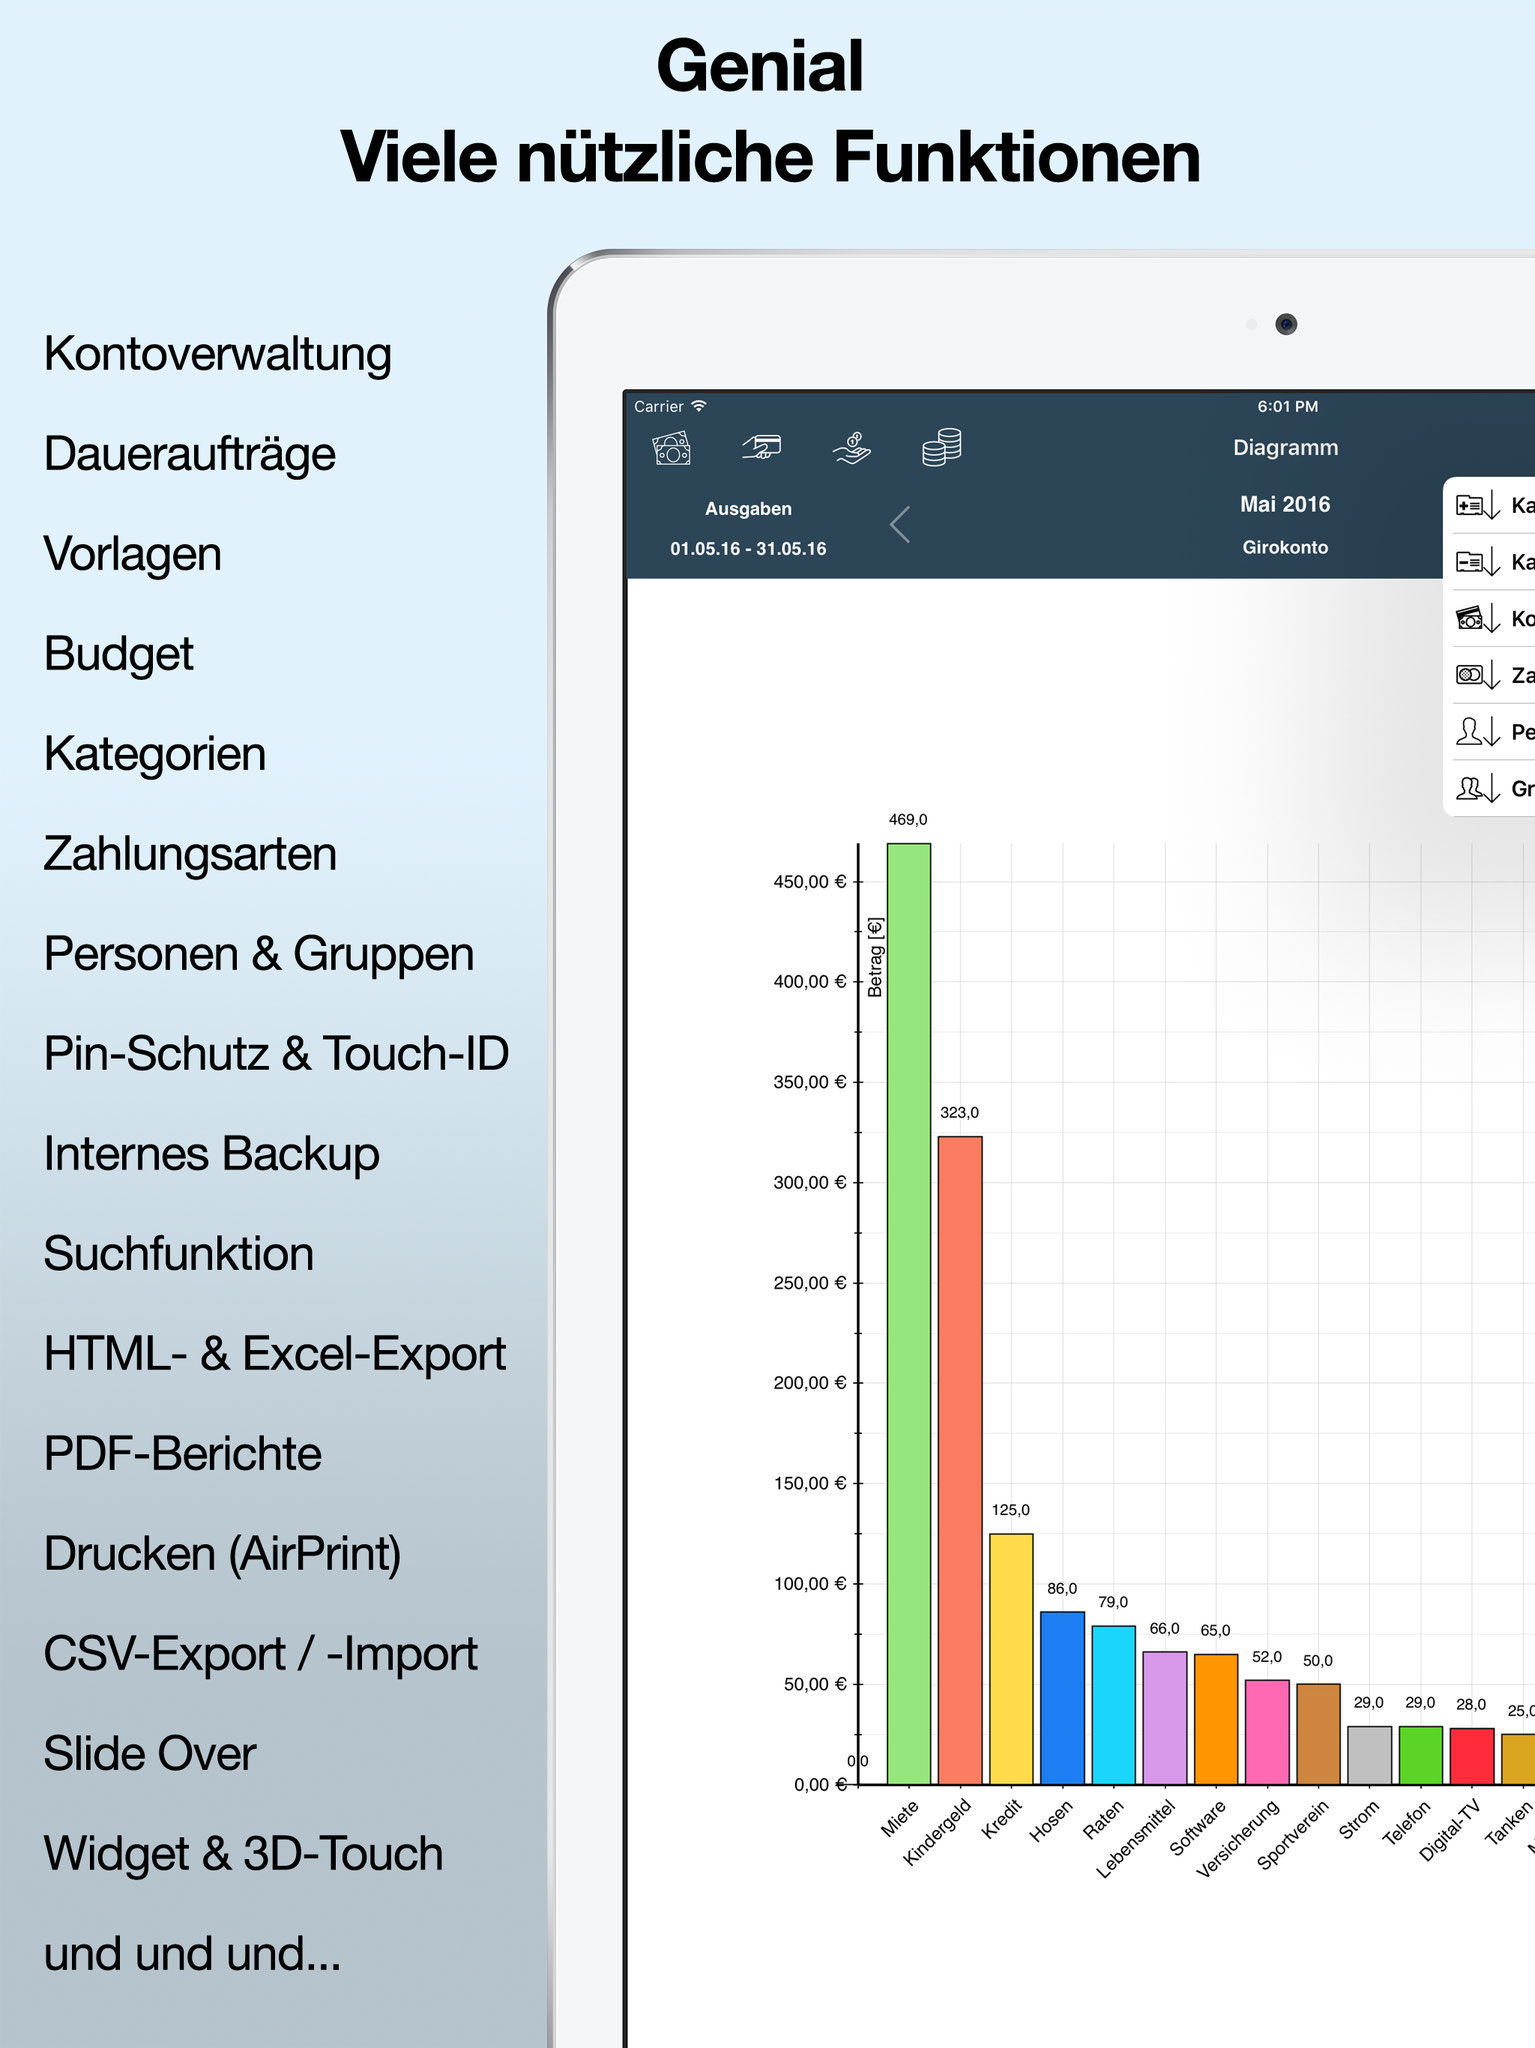Tap the 125,0 value label

click(x=1011, y=1510)
